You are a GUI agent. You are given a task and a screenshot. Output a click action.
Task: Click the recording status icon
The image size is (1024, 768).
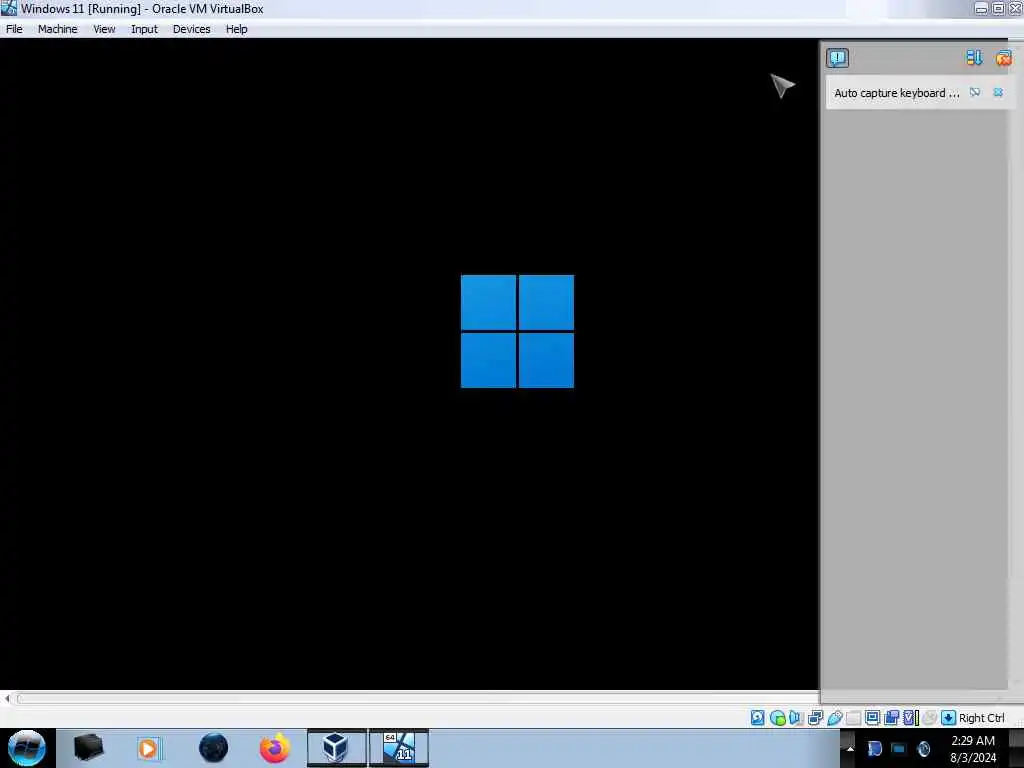(891, 718)
